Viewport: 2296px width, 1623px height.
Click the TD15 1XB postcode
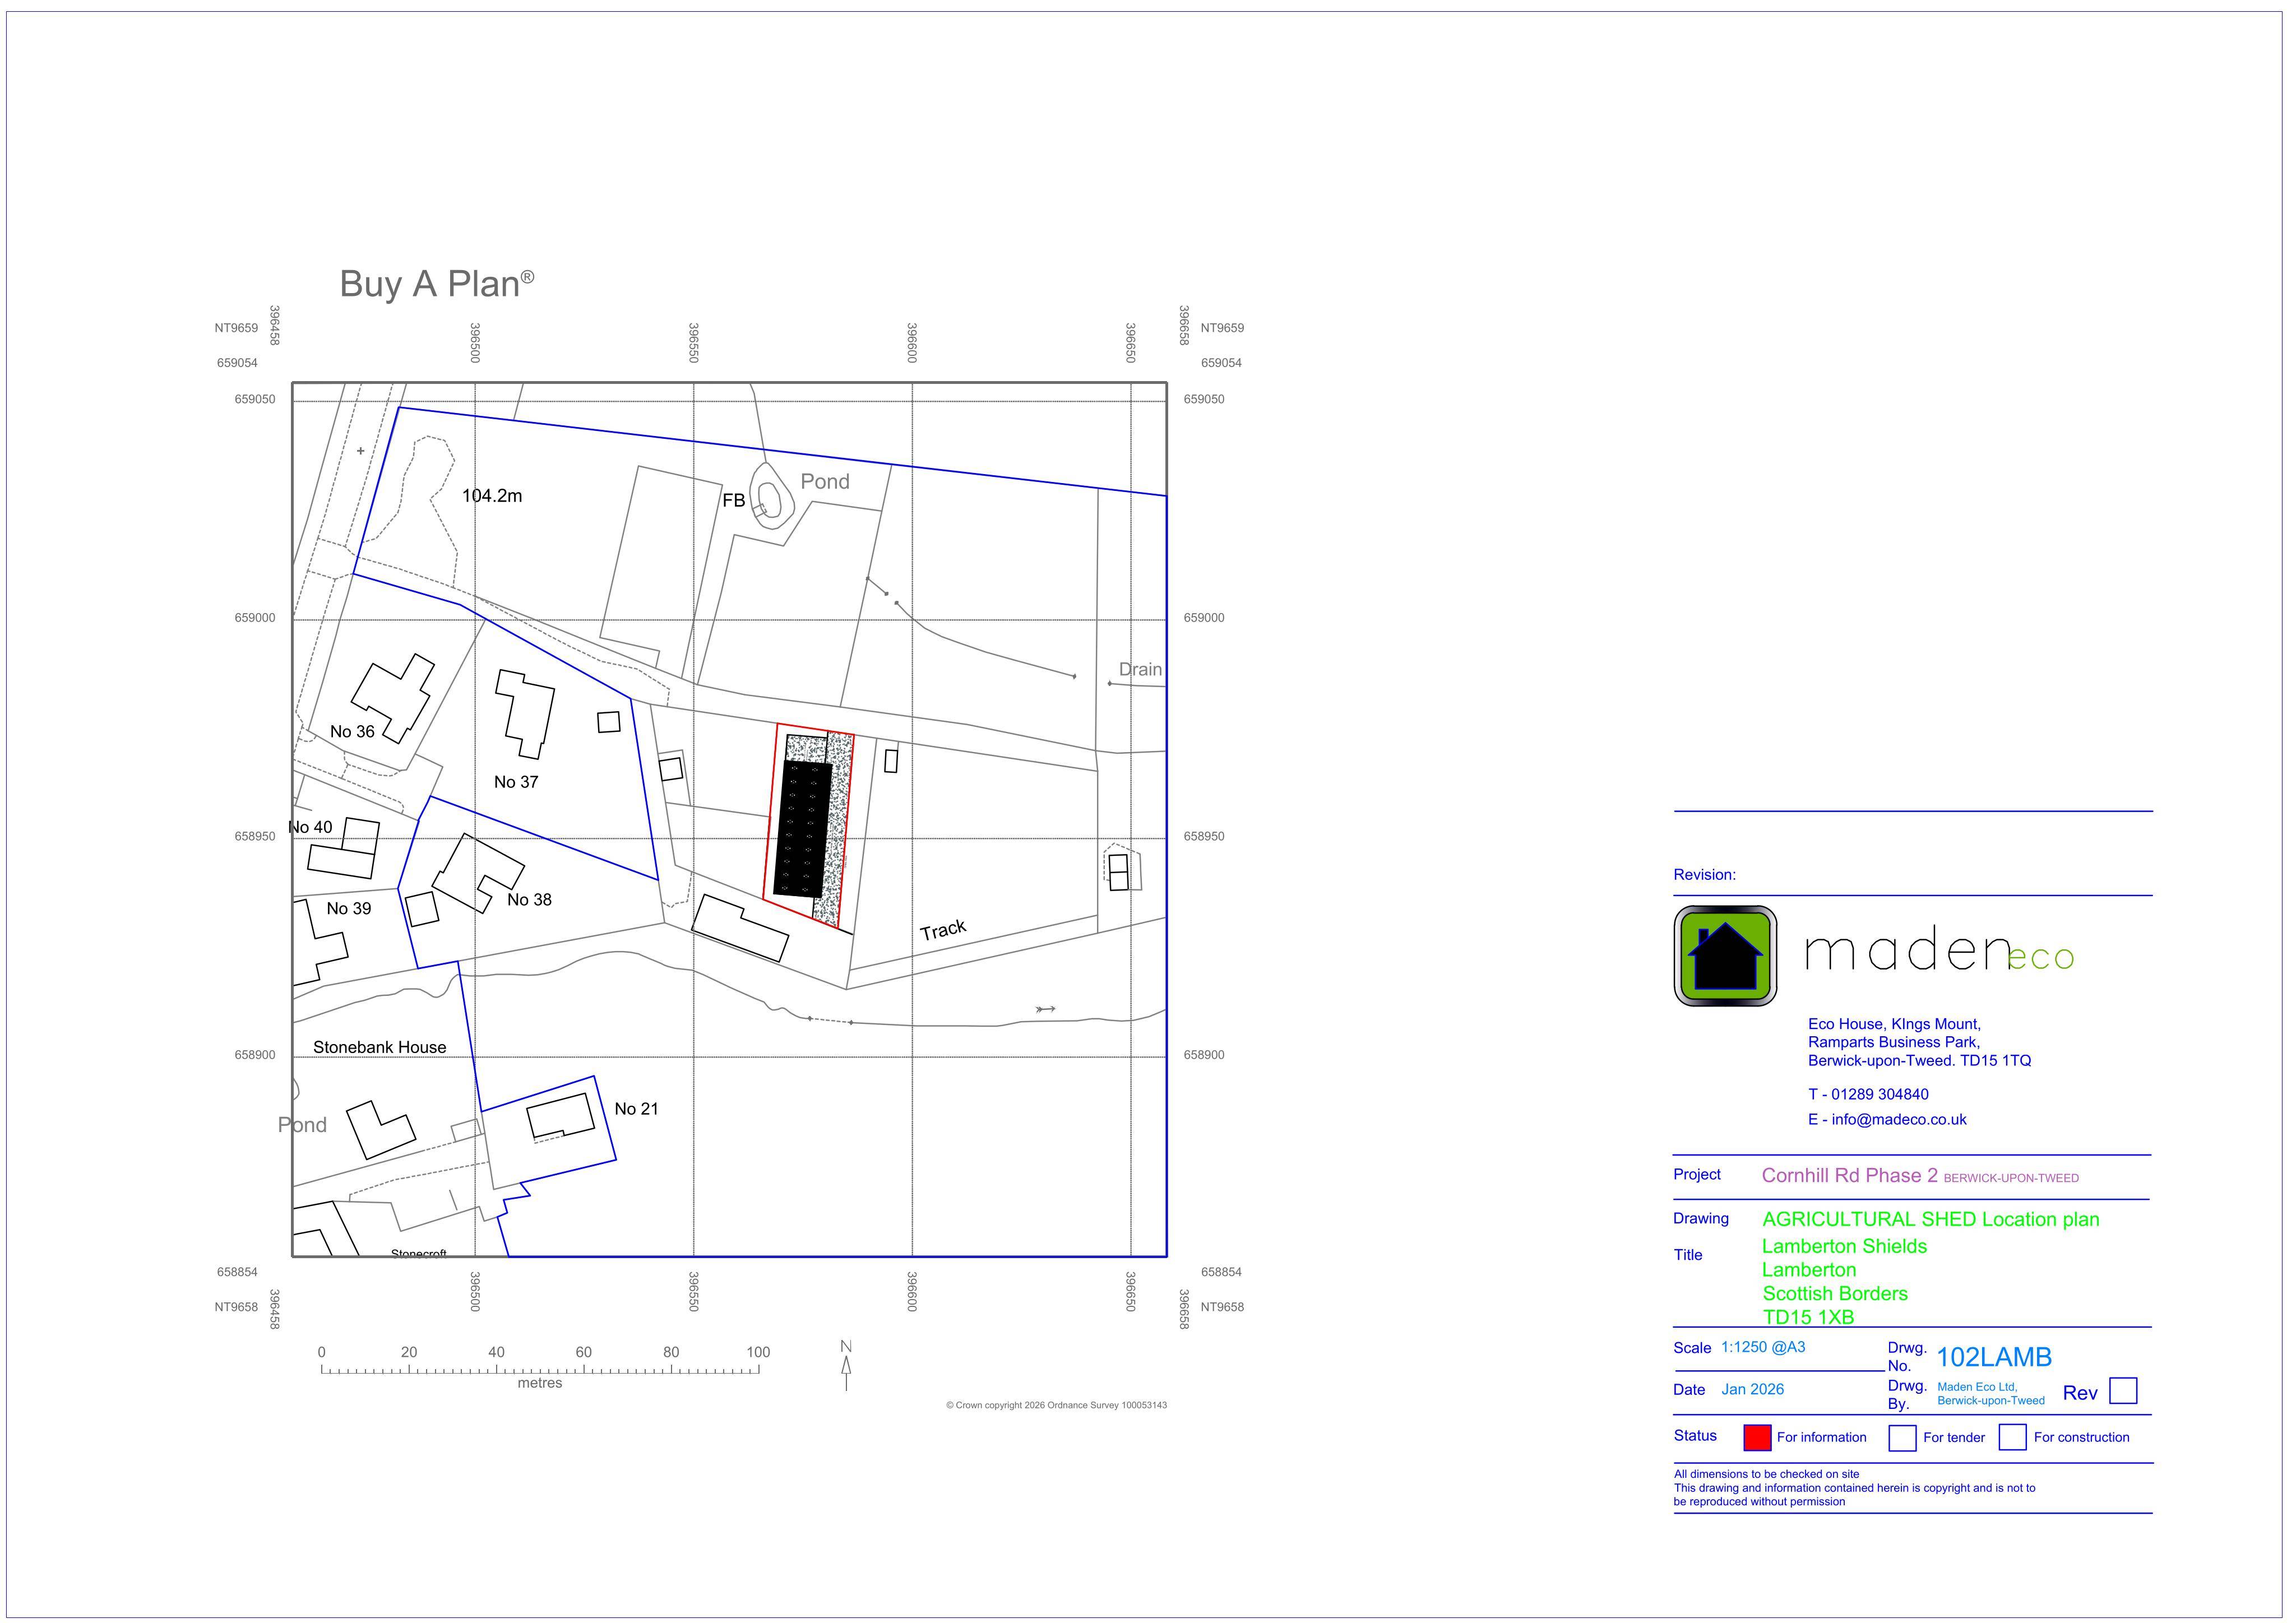coord(1808,1317)
